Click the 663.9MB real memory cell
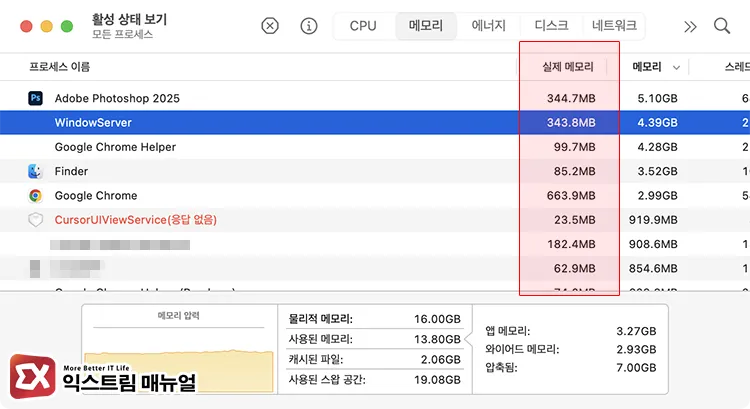 click(x=571, y=196)
